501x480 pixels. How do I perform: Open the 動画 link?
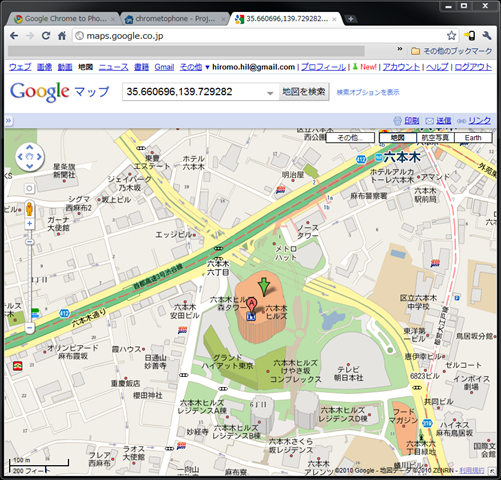(x=65, y=67)
